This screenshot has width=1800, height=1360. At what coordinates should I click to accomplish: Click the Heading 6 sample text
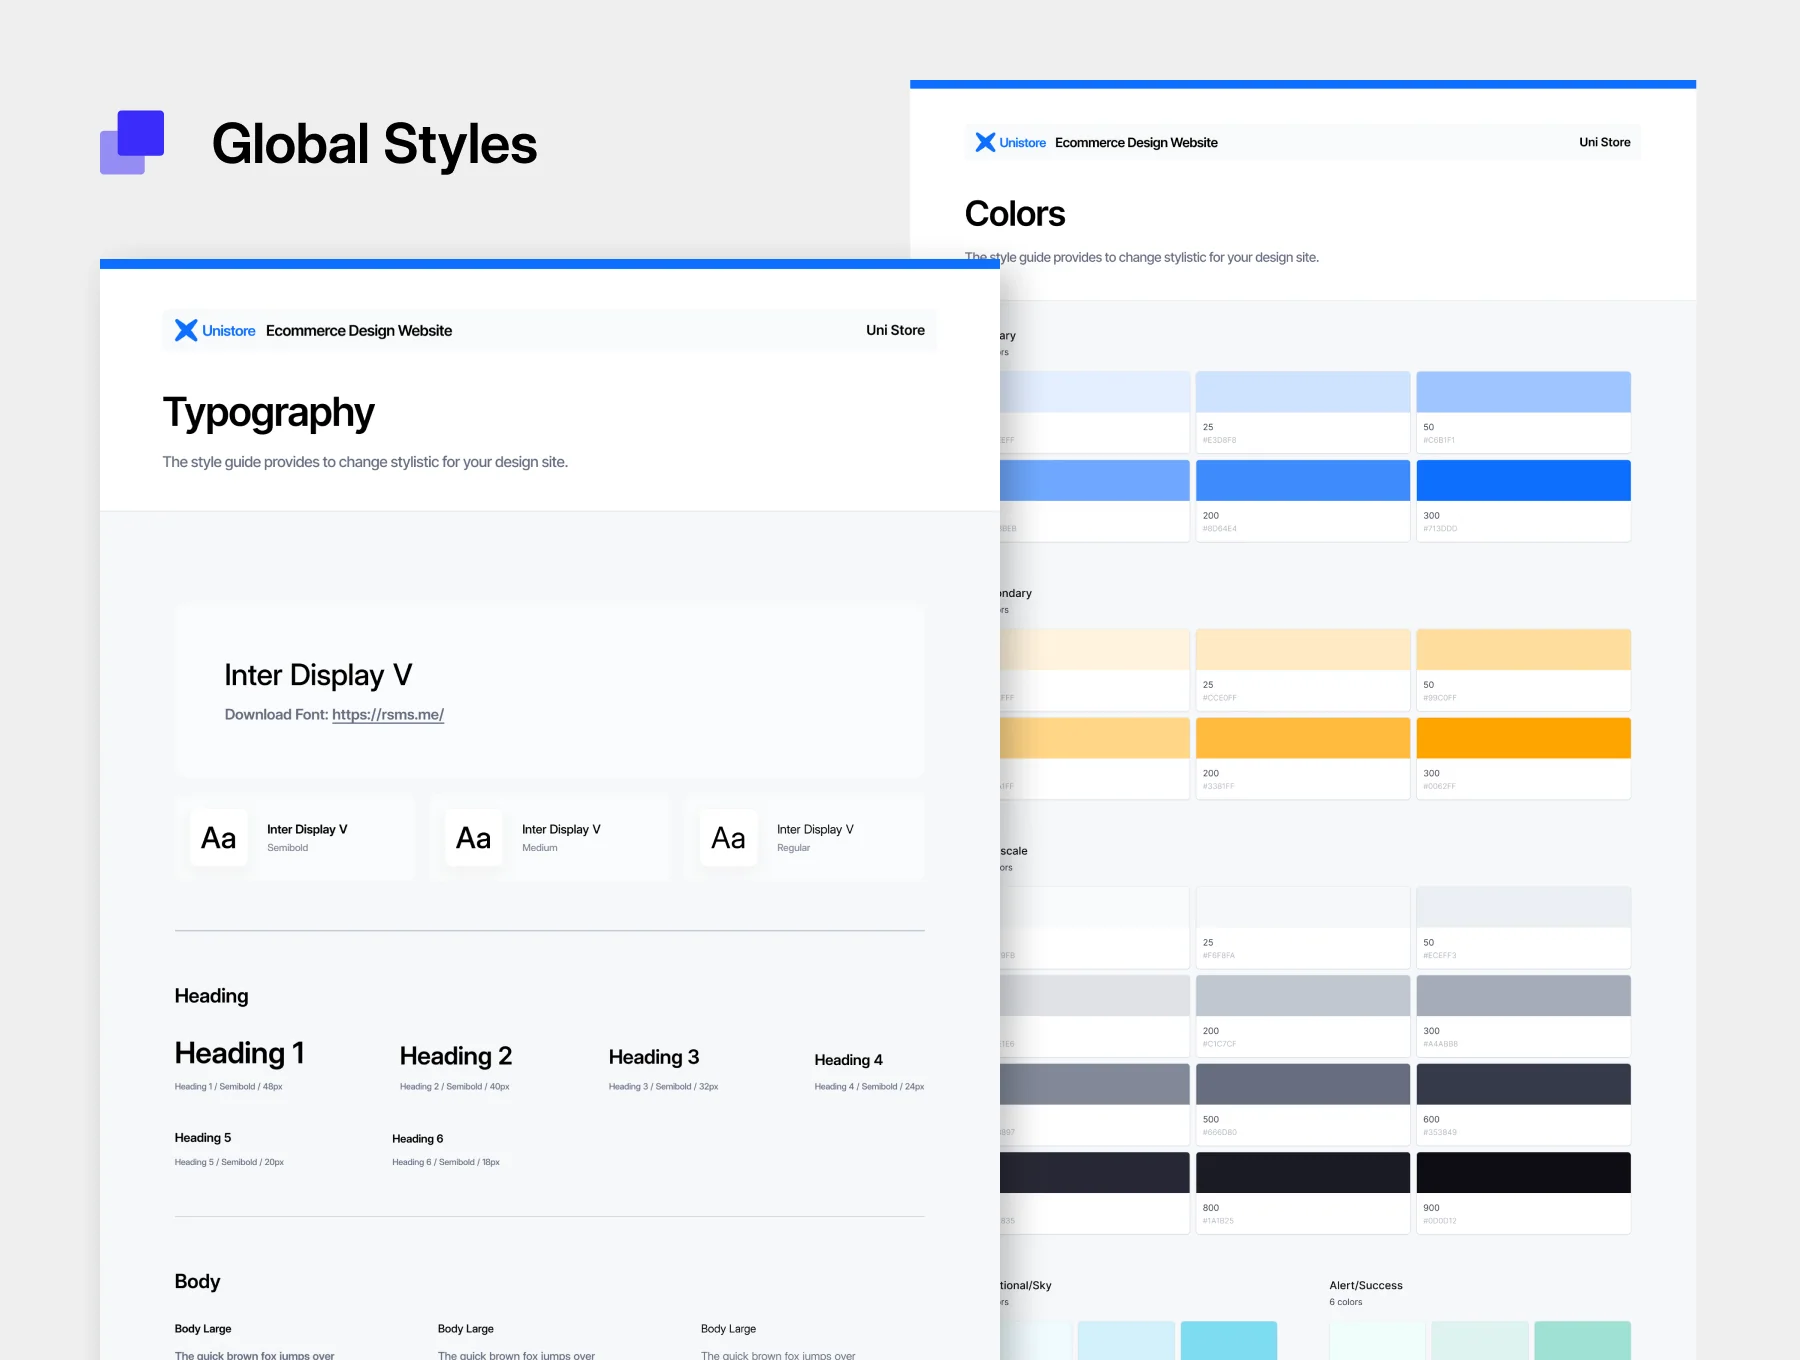pyautogui.click(x=418, y=1139)
